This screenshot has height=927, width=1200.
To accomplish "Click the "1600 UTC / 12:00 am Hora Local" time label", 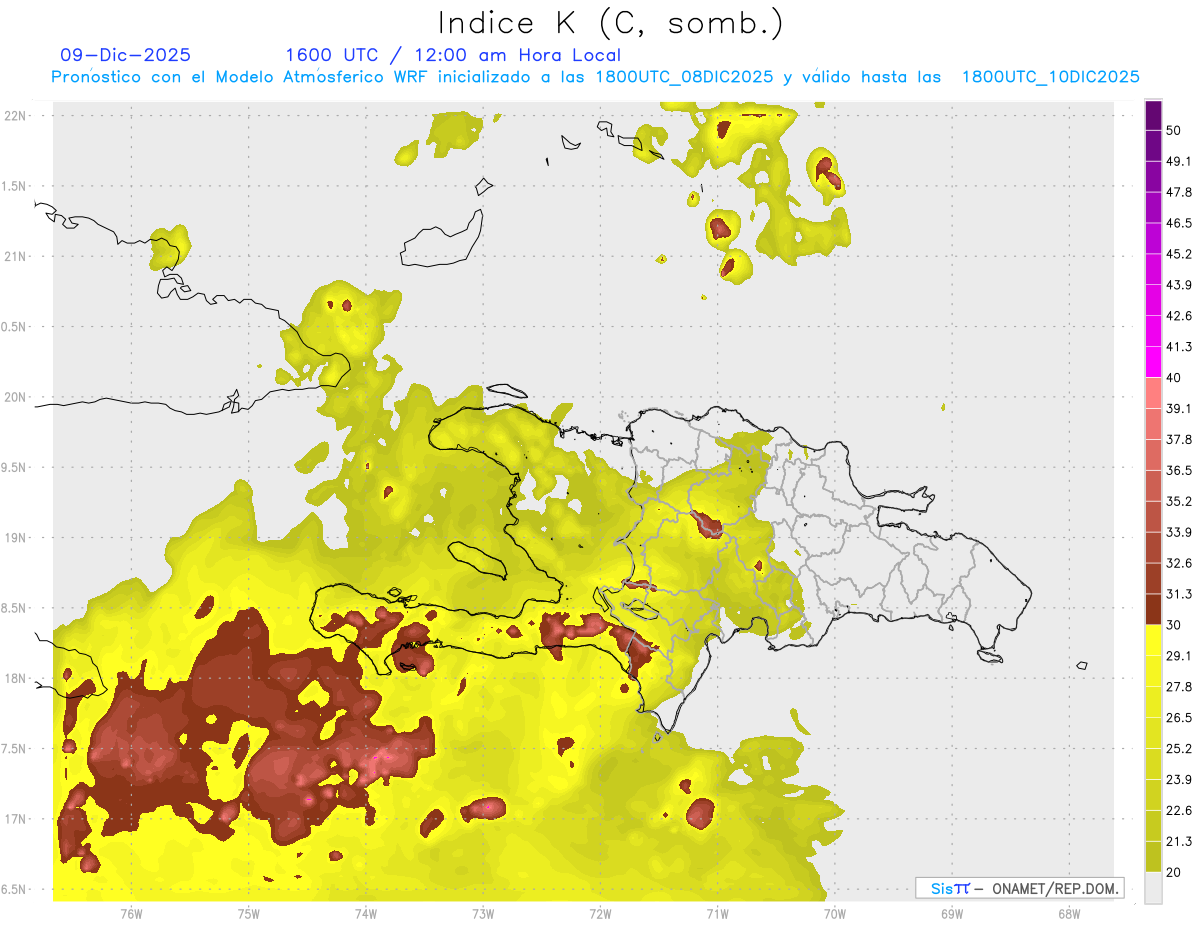I will point(453,55).
